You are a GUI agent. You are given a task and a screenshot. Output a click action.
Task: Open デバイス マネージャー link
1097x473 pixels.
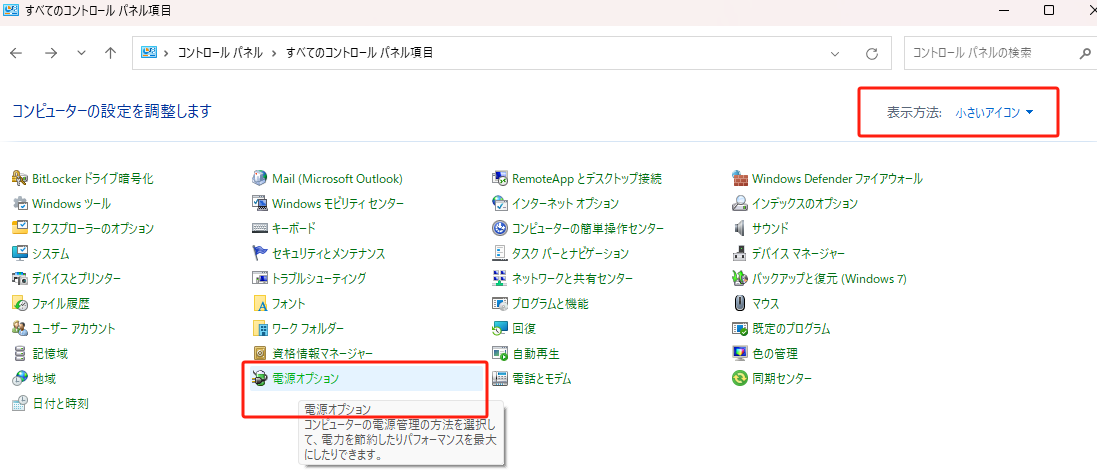coord(798,253)
